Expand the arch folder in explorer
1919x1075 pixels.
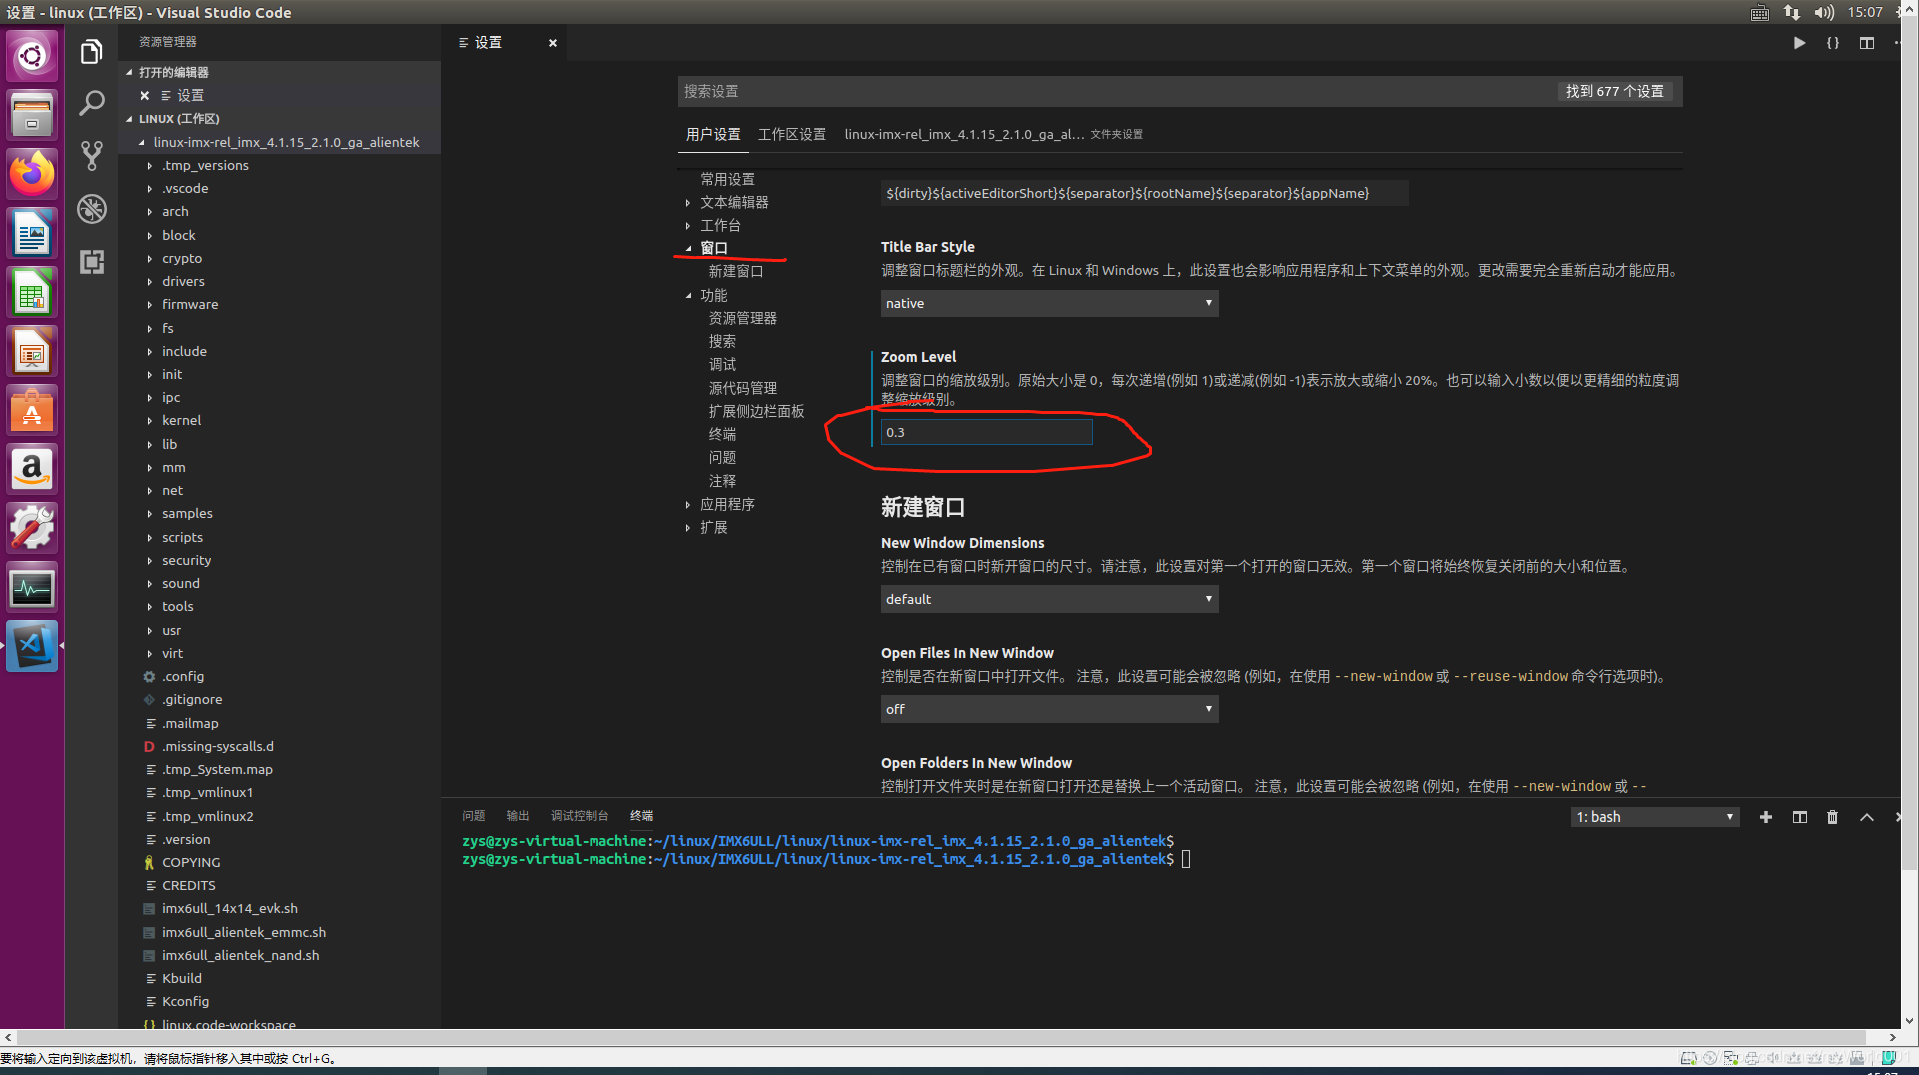pyautogui.click(x=175, y=211)
